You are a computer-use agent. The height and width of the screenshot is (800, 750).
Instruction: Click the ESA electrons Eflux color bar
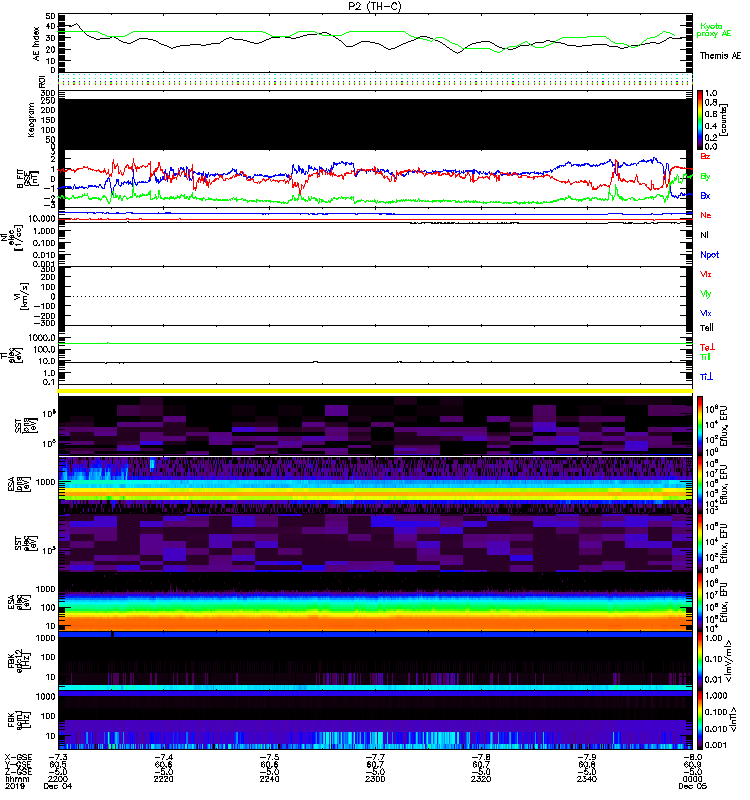pos(700,602)
